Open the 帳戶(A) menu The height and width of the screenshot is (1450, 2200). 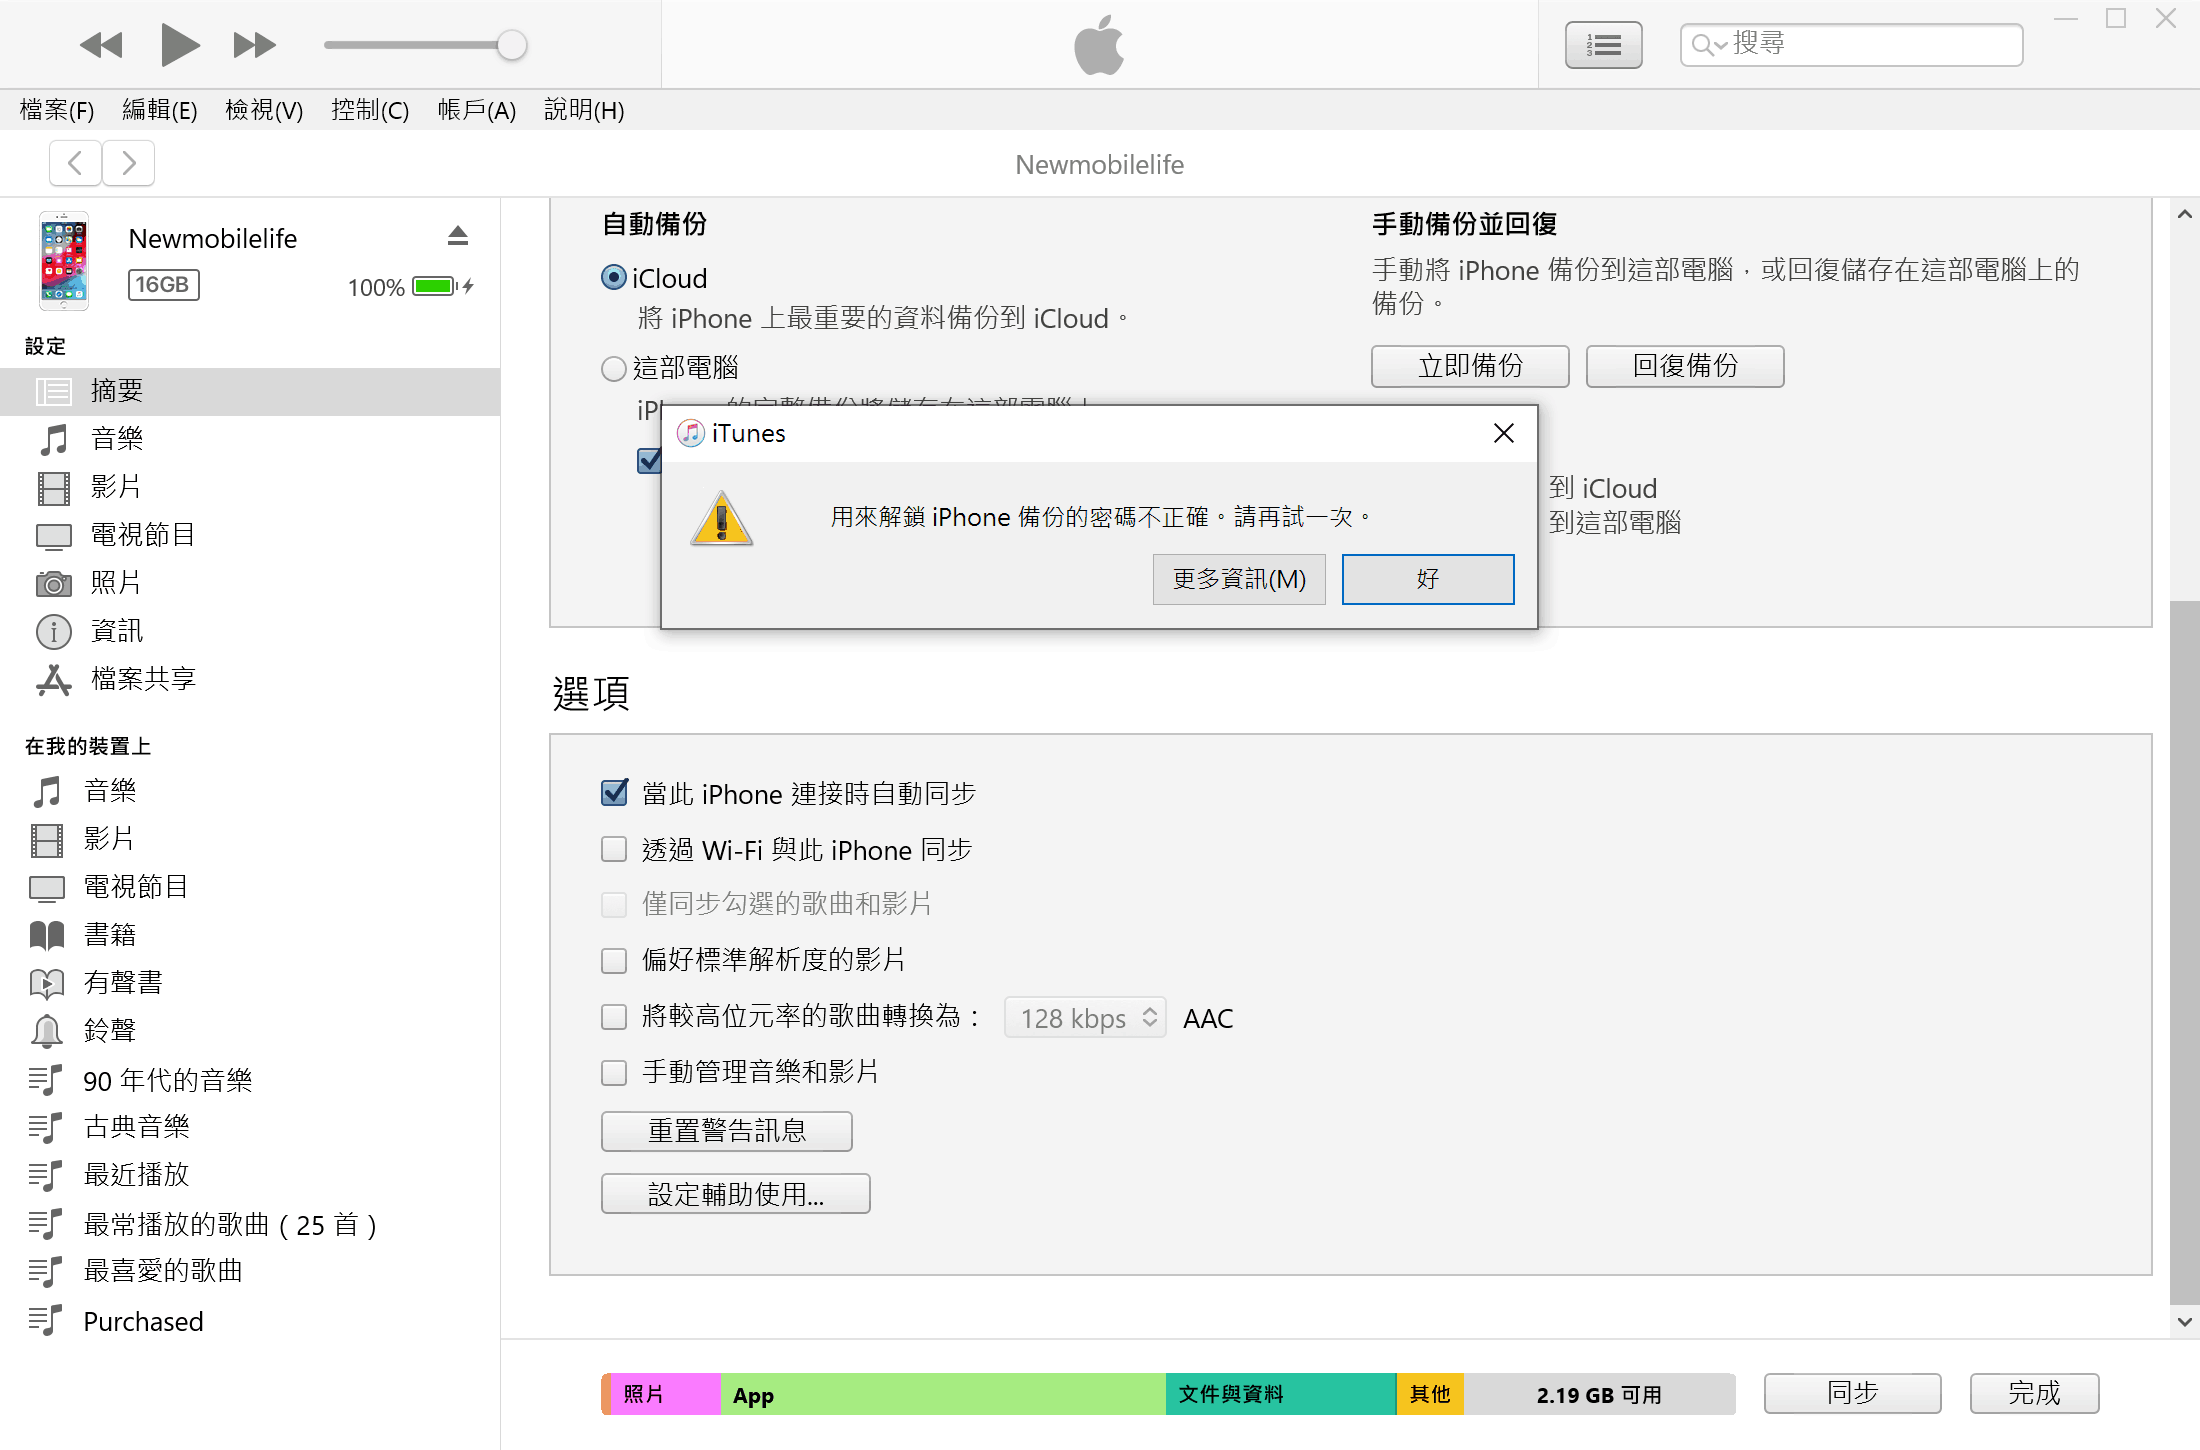[x=477, y=110]
